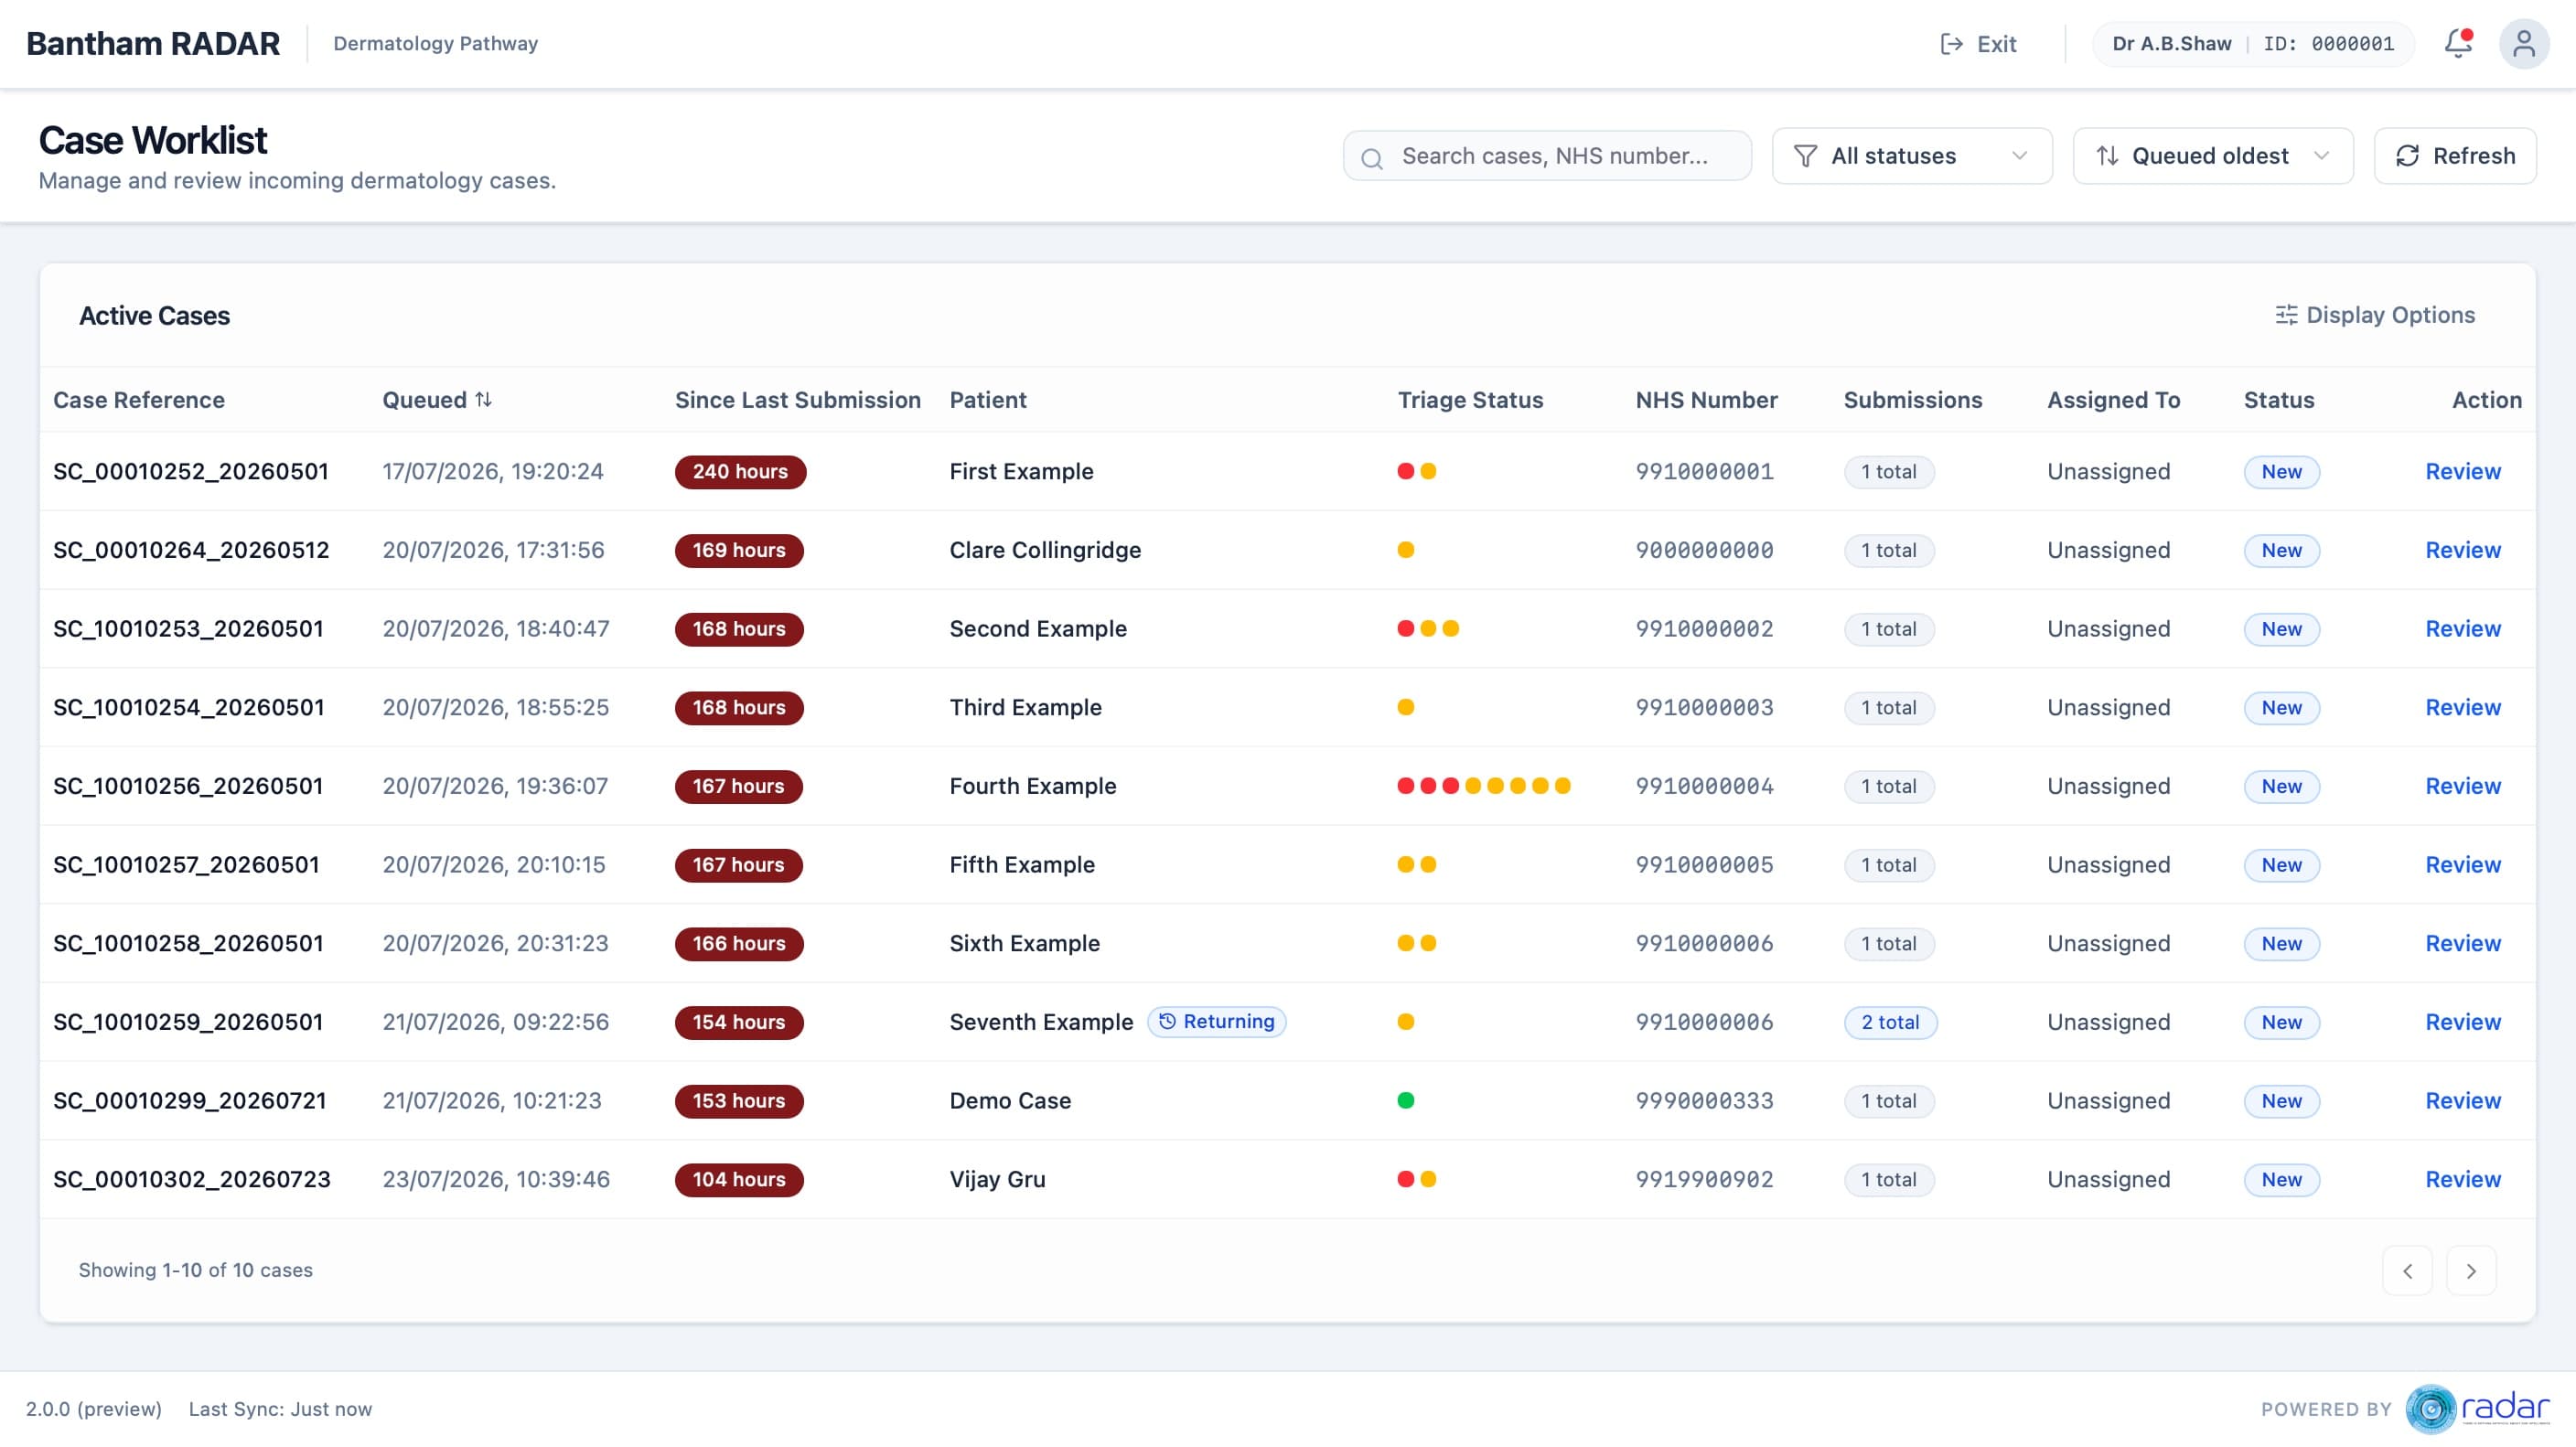The image size is (2576, 1447).
Task: Review the Seventh Example case
Action: 2463,1022
